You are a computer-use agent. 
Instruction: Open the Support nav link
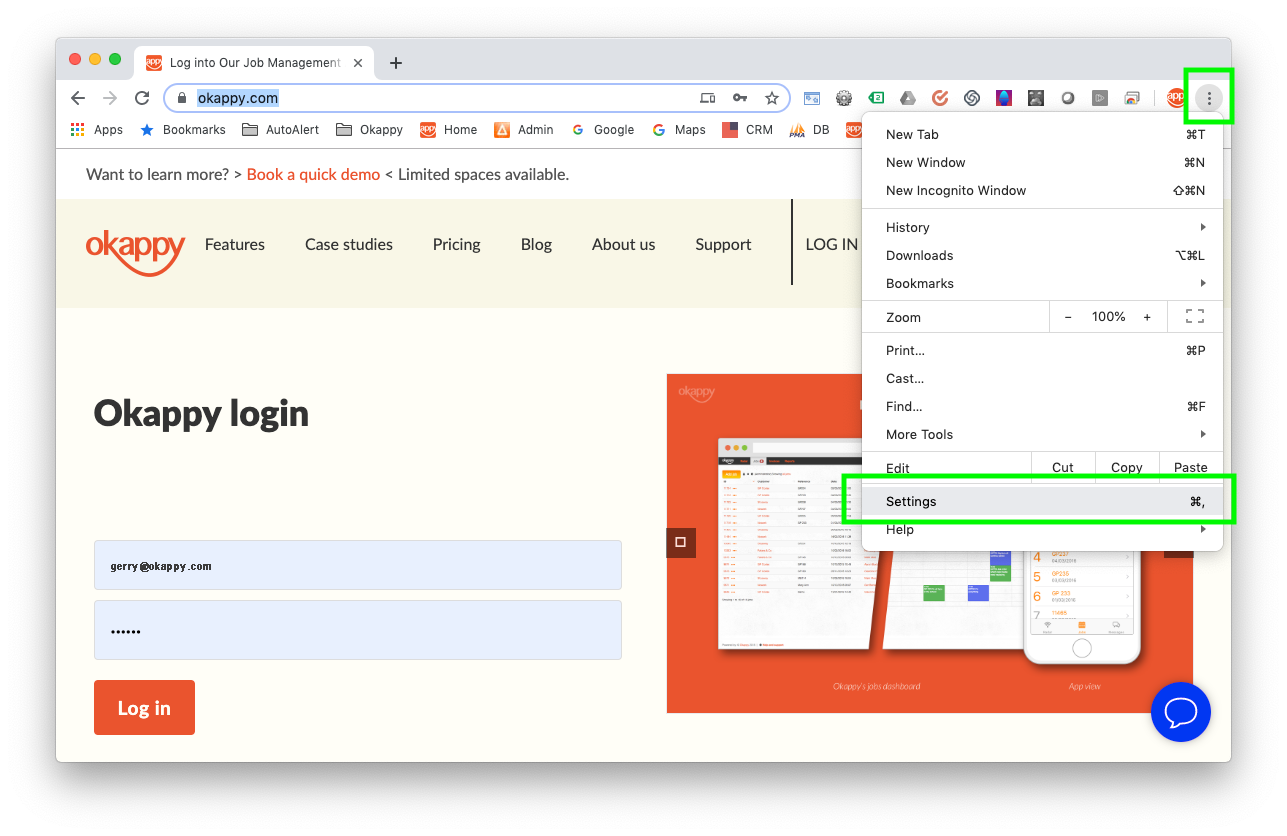click(x=723, y=244)
